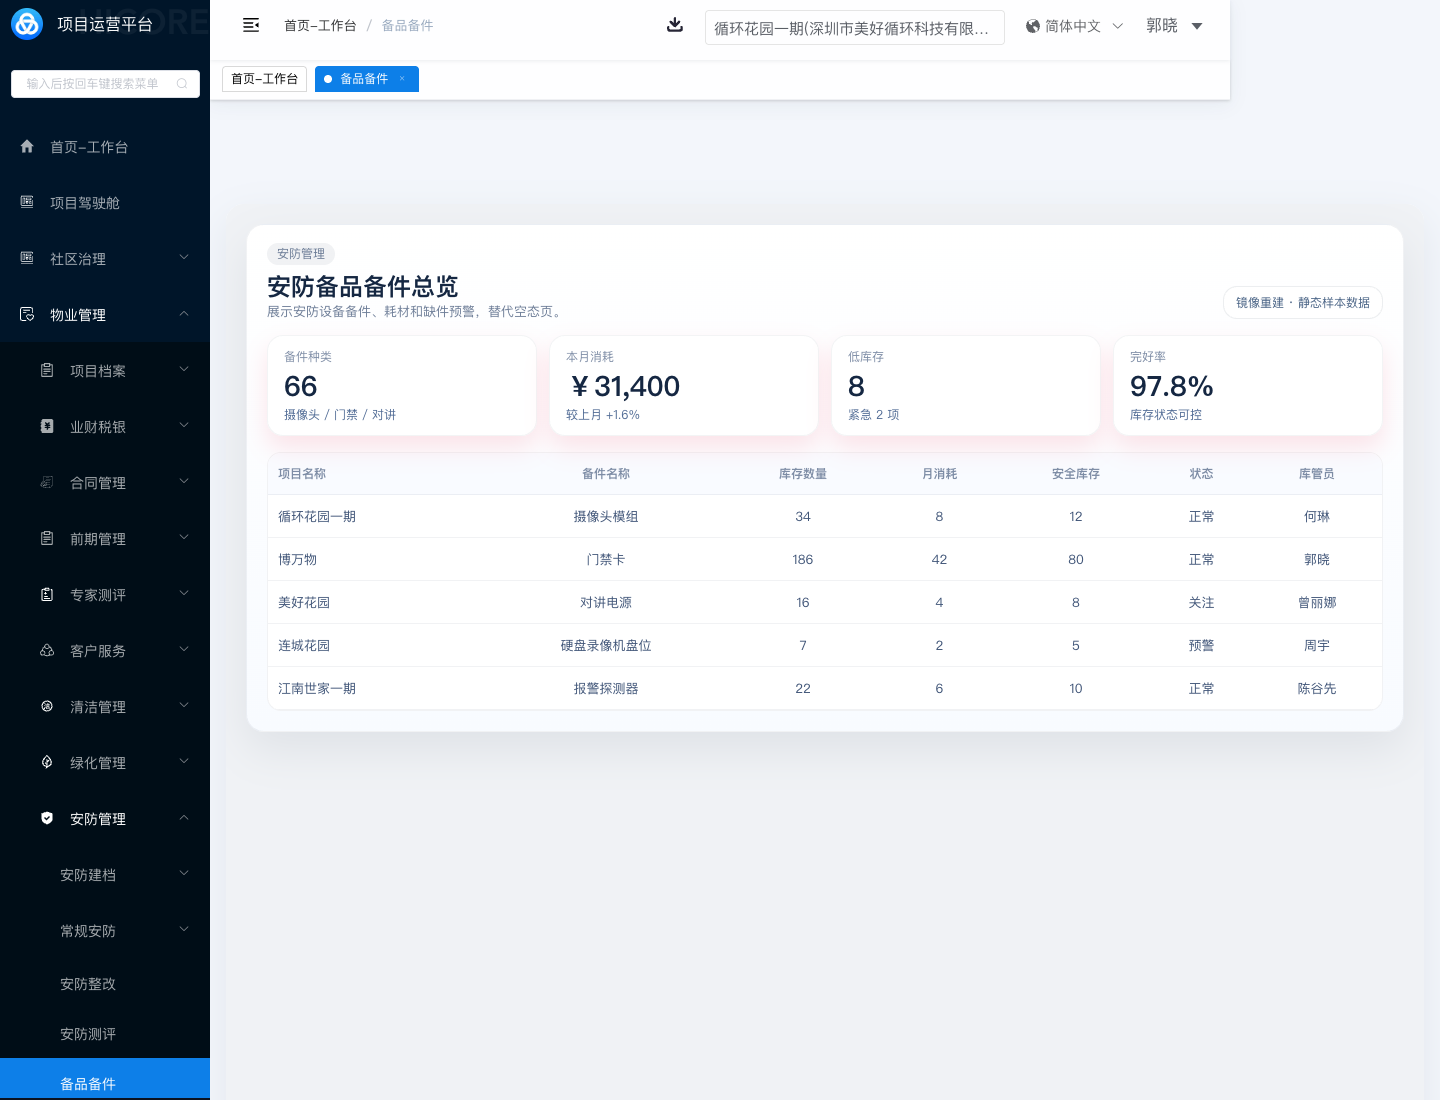Close the 备品备件 tab

402,79
